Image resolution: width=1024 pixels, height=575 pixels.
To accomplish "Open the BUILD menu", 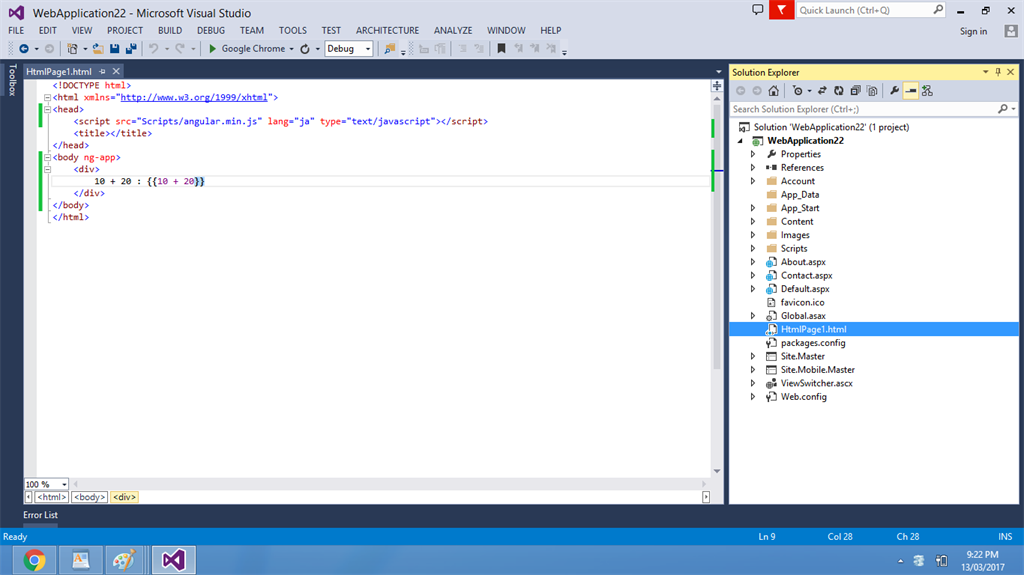I will click(170, 30).
